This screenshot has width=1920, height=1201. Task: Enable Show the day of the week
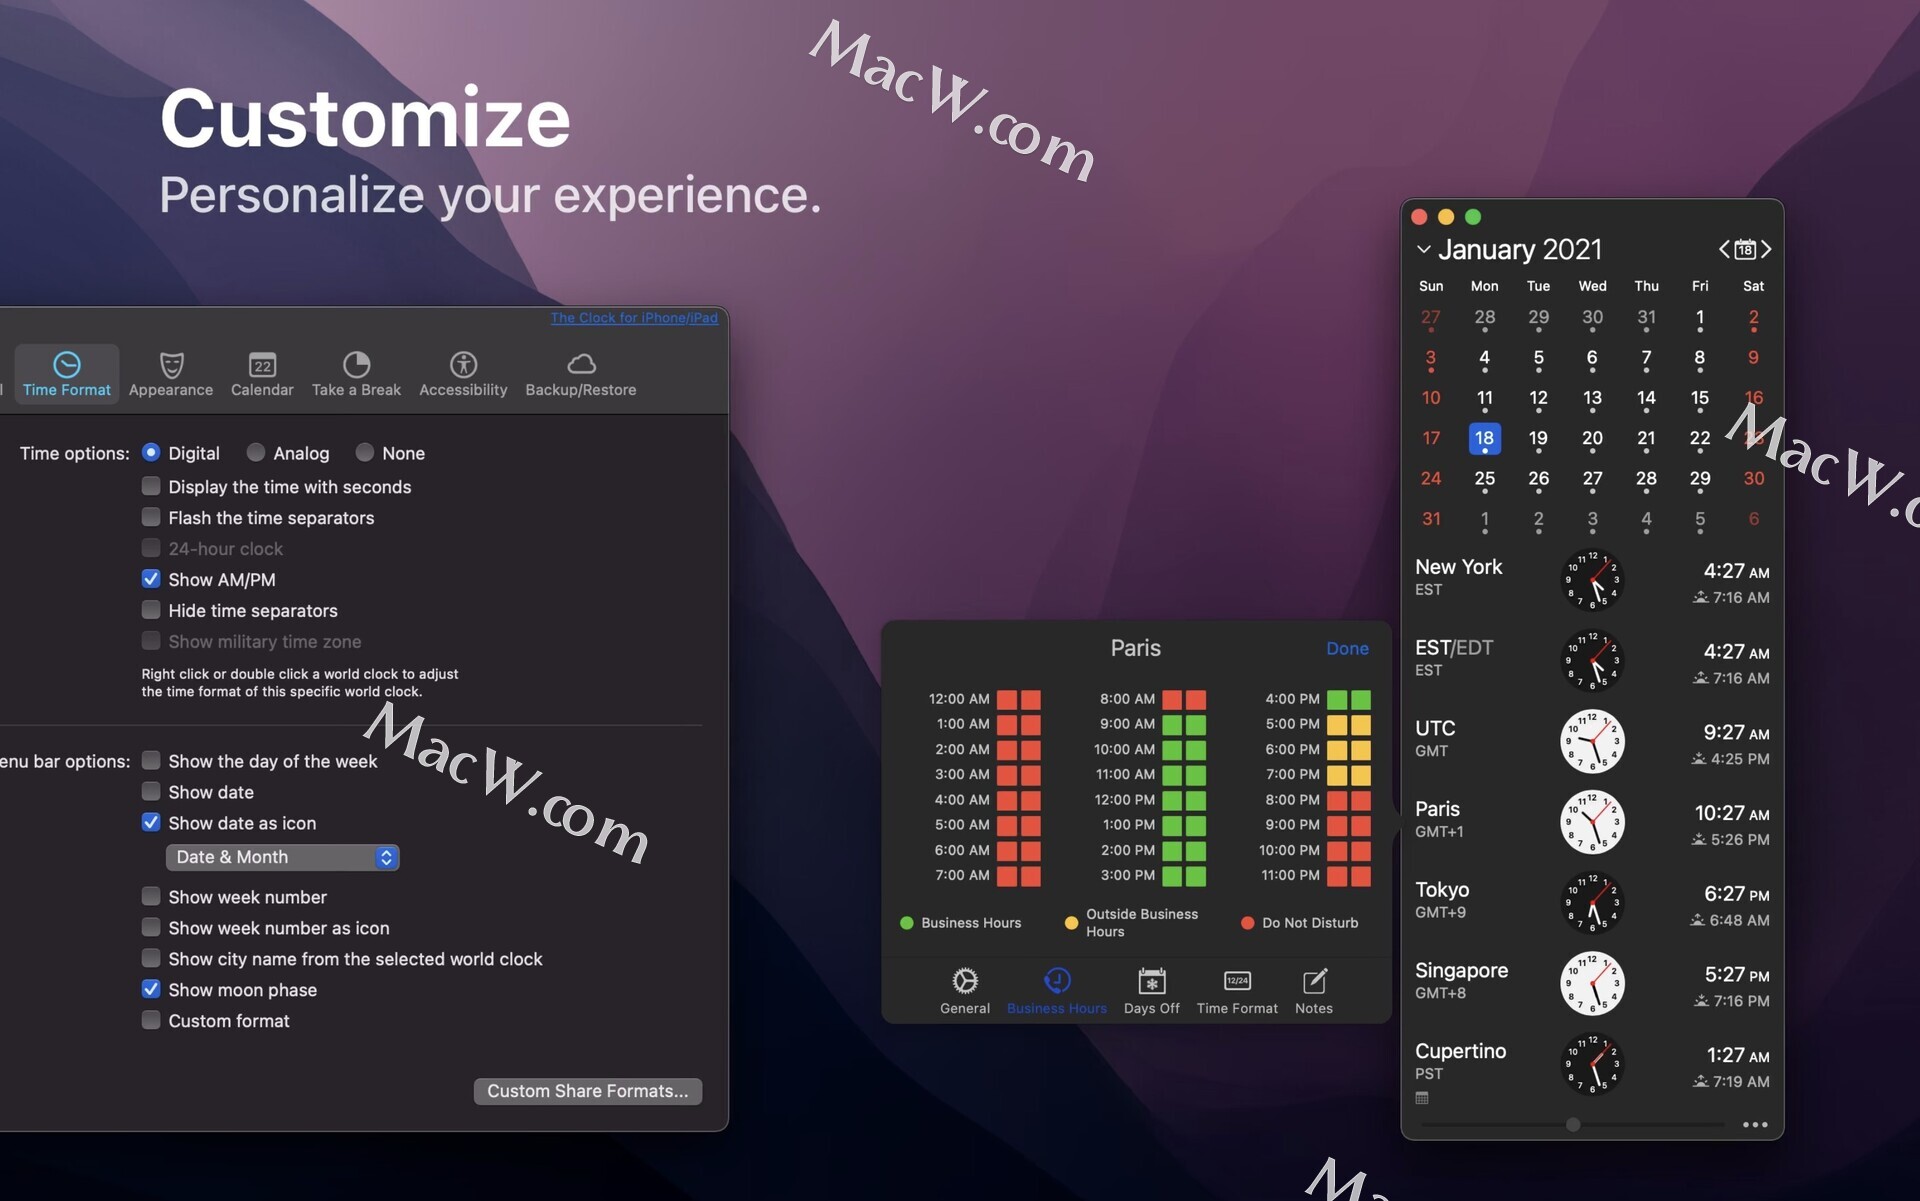point(151,761)
